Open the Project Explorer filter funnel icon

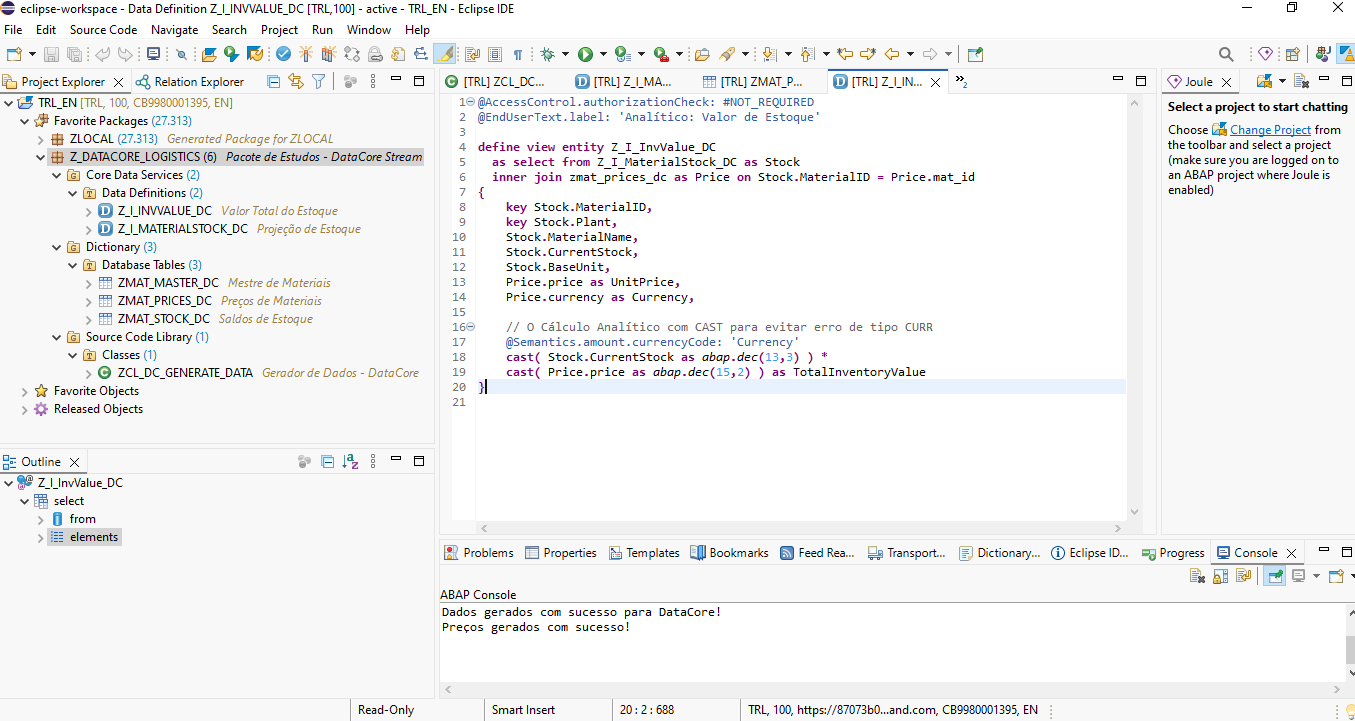(x=318, y=82)
